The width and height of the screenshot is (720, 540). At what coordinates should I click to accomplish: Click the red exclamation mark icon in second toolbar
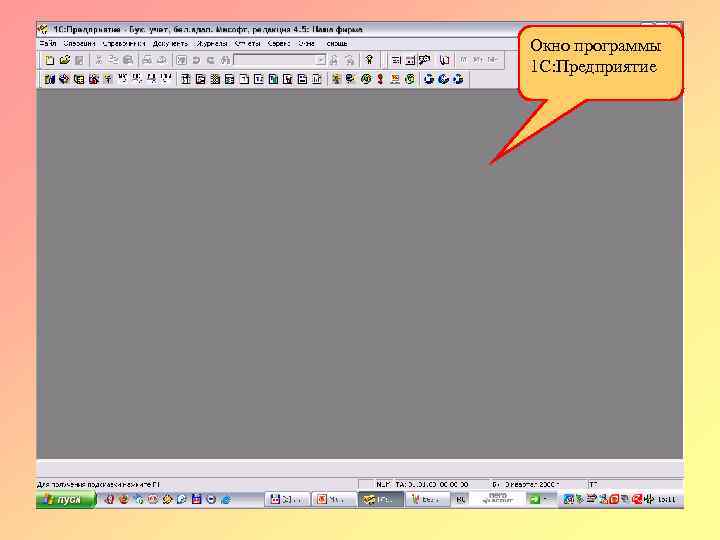click(x=380, y=79)
